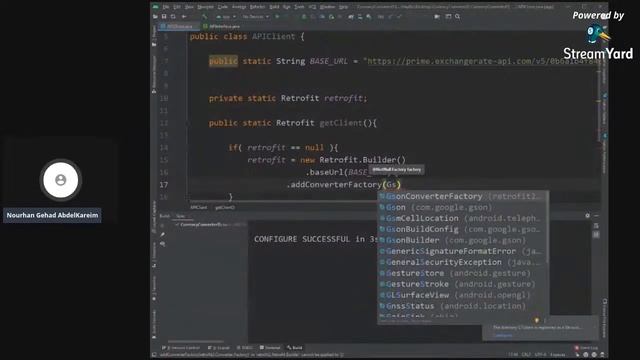Open the Refactor menu
The width and height of the screenshot is (640, 360).
257,7
